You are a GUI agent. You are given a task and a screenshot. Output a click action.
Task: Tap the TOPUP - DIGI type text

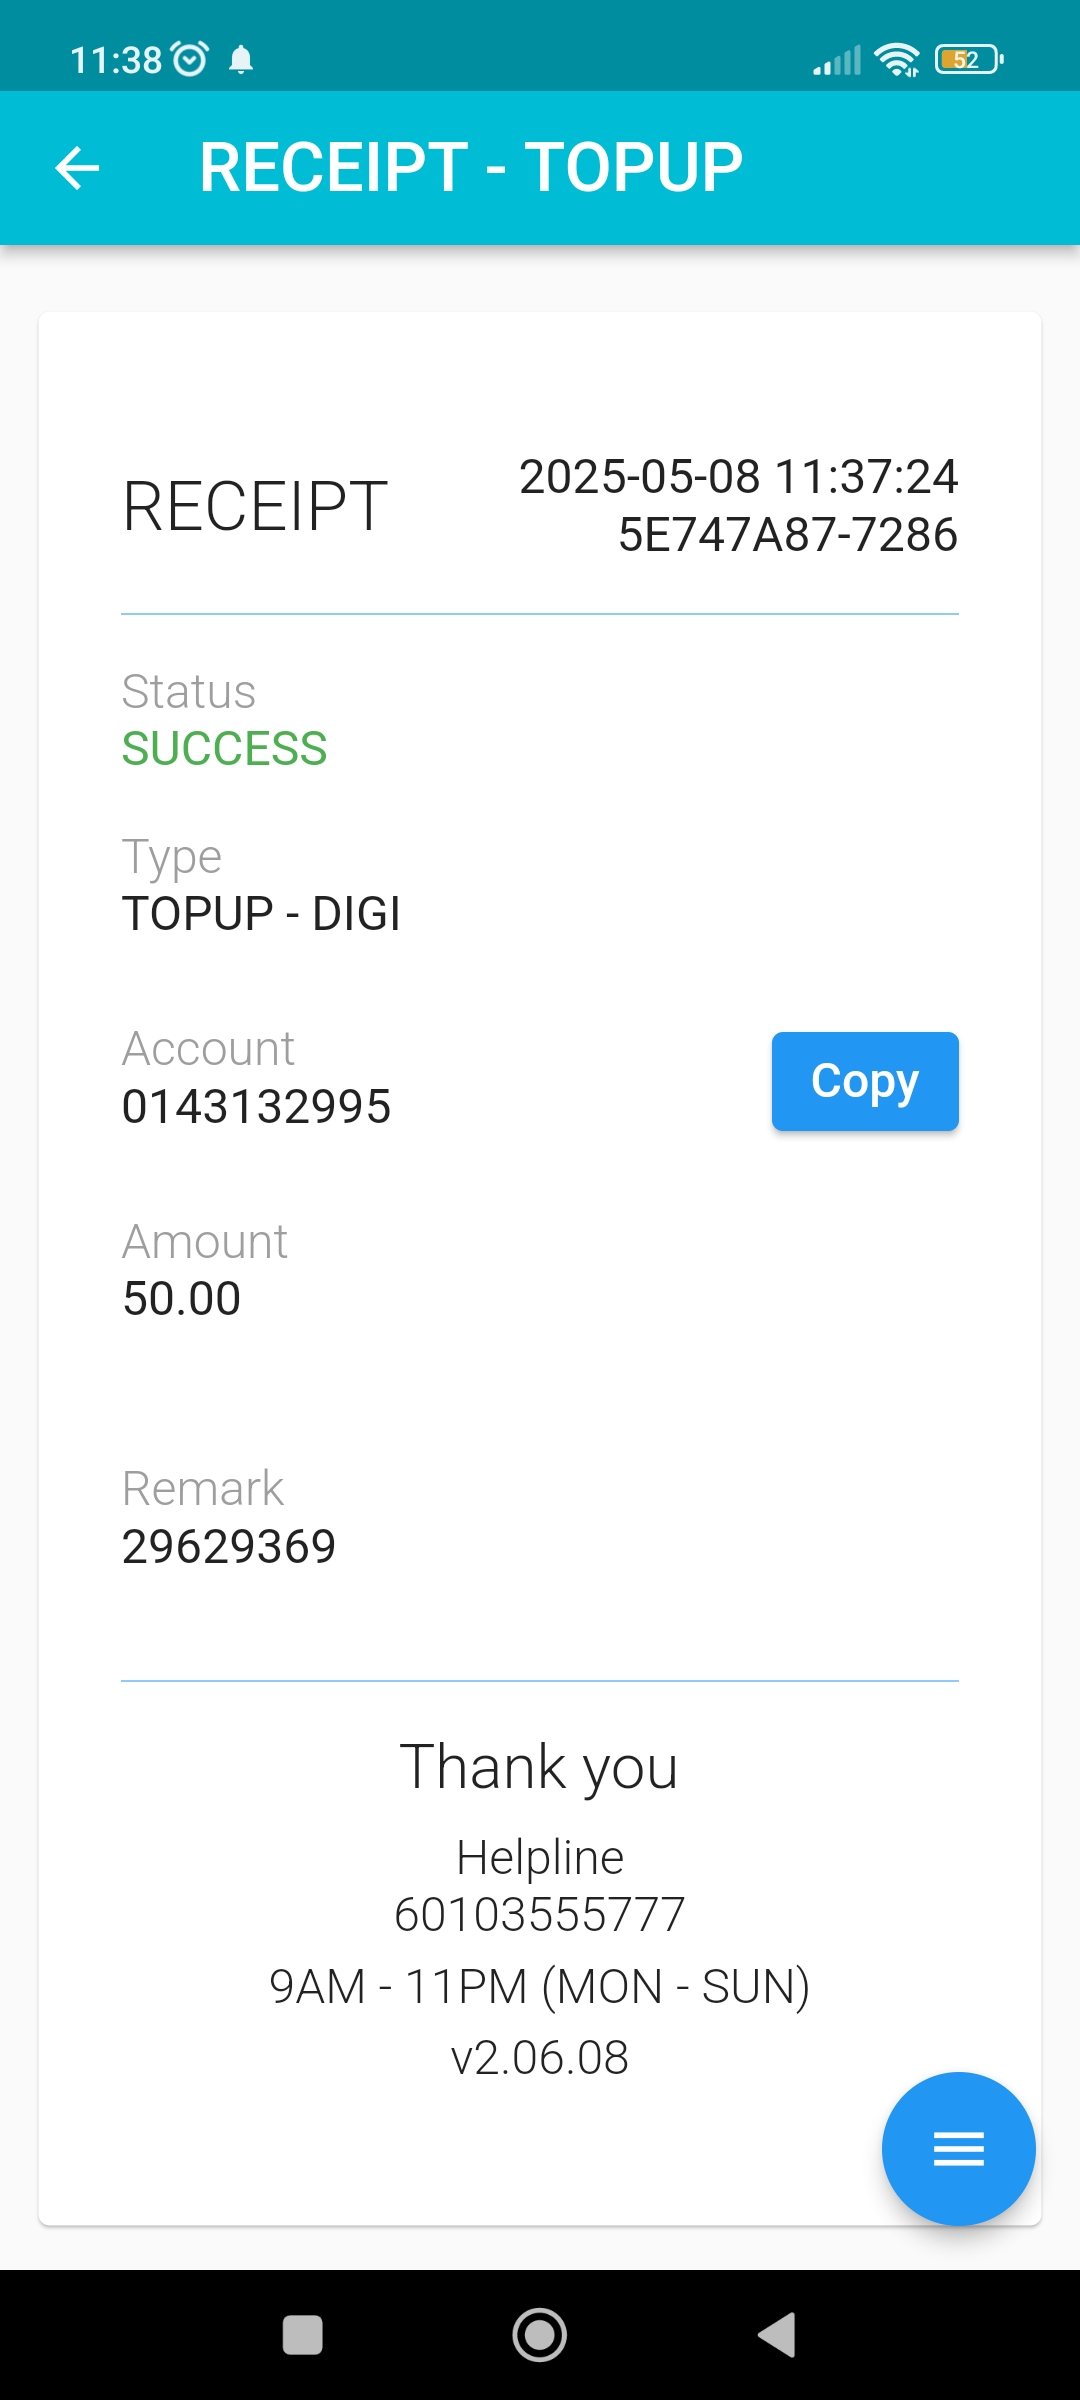click(261, 914)
